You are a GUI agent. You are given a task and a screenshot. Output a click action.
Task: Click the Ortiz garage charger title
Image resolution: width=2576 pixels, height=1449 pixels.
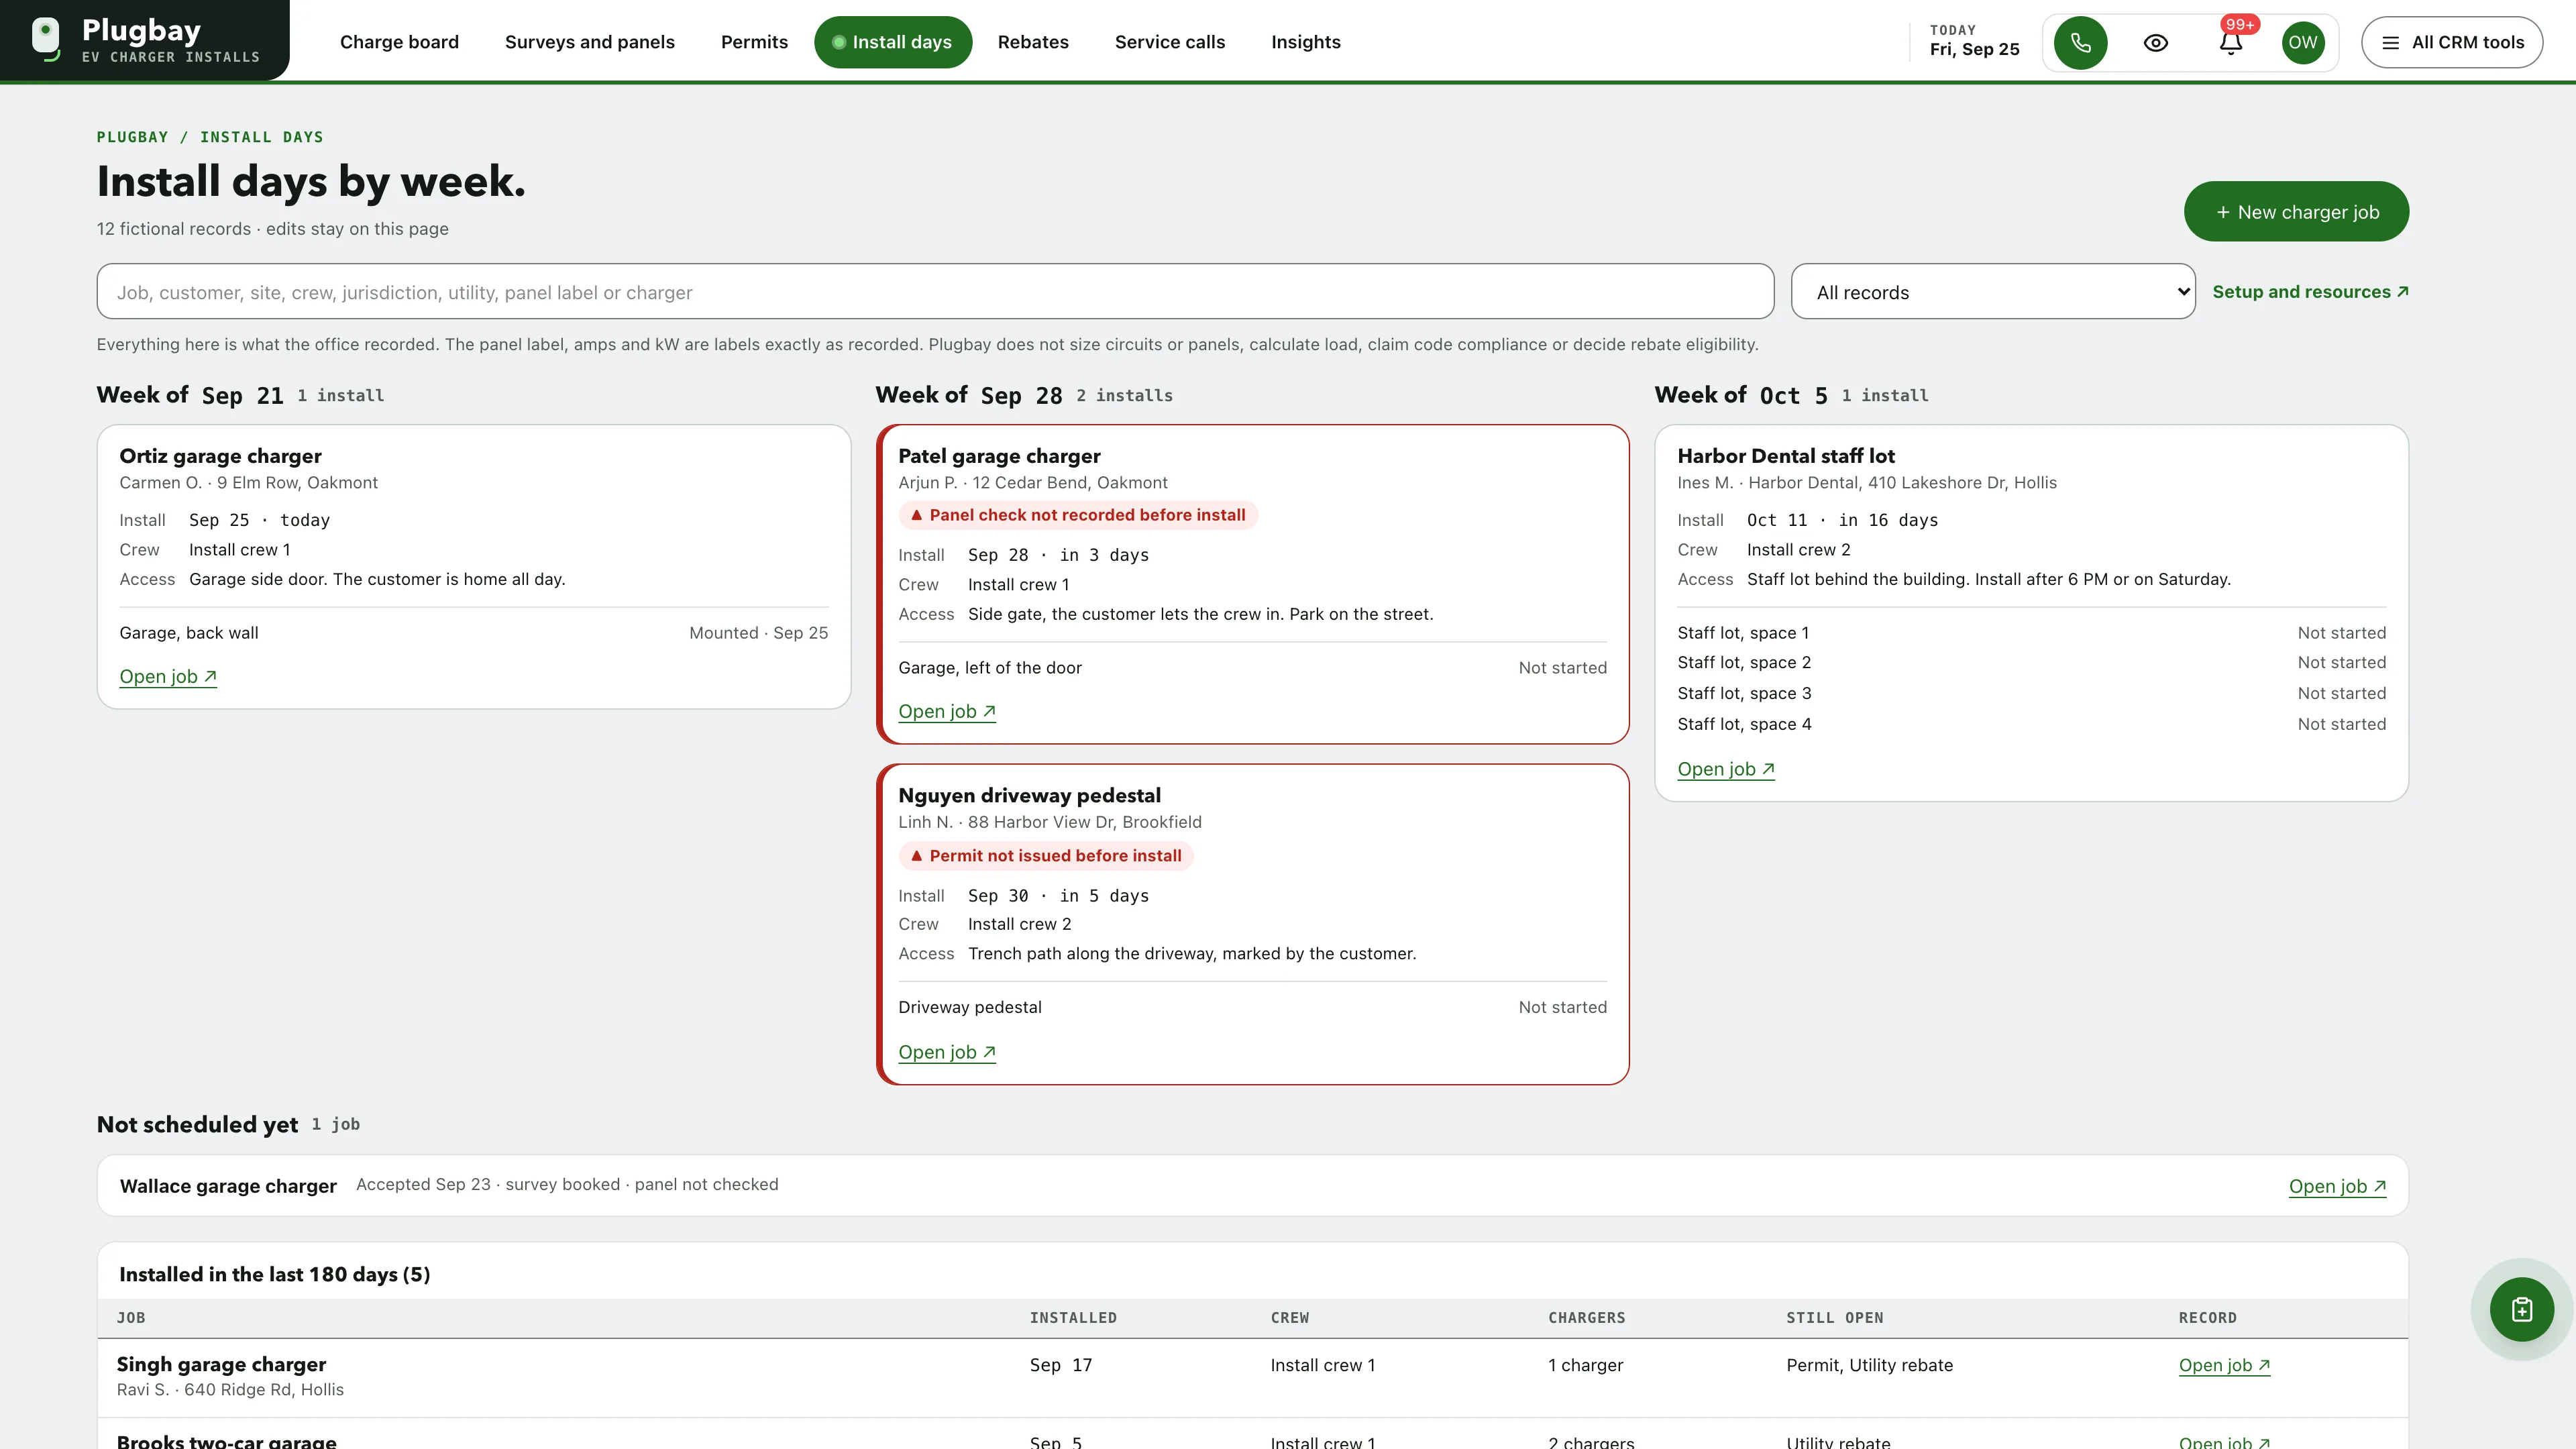(x=220, y=456)
